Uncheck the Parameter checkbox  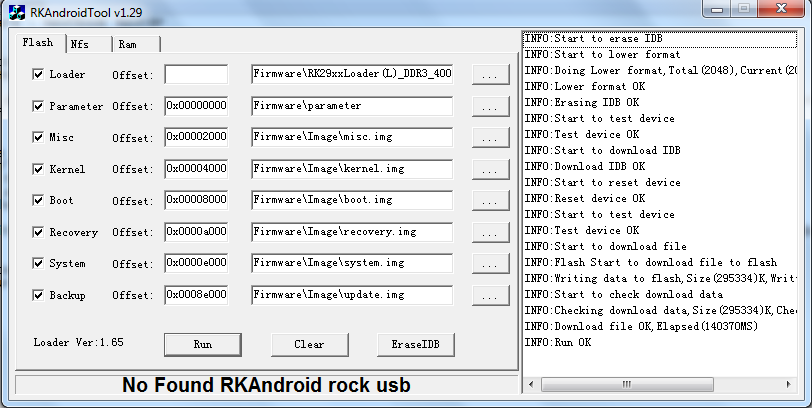click(38, 106)
